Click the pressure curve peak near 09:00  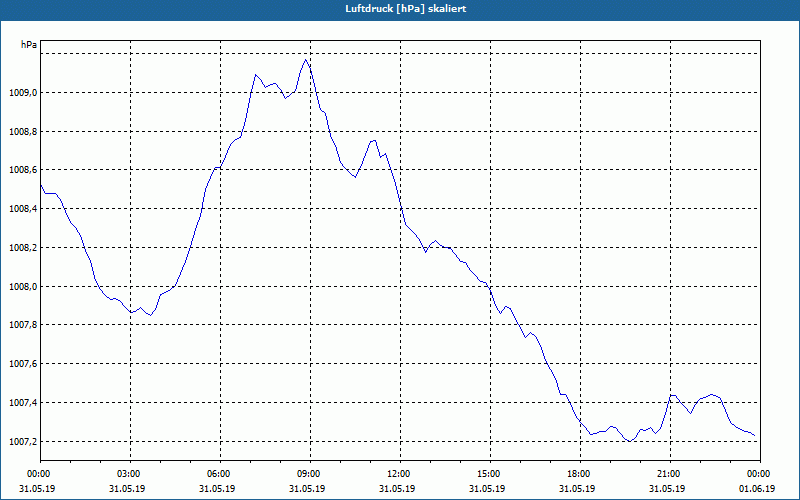[x=306, y=60]
